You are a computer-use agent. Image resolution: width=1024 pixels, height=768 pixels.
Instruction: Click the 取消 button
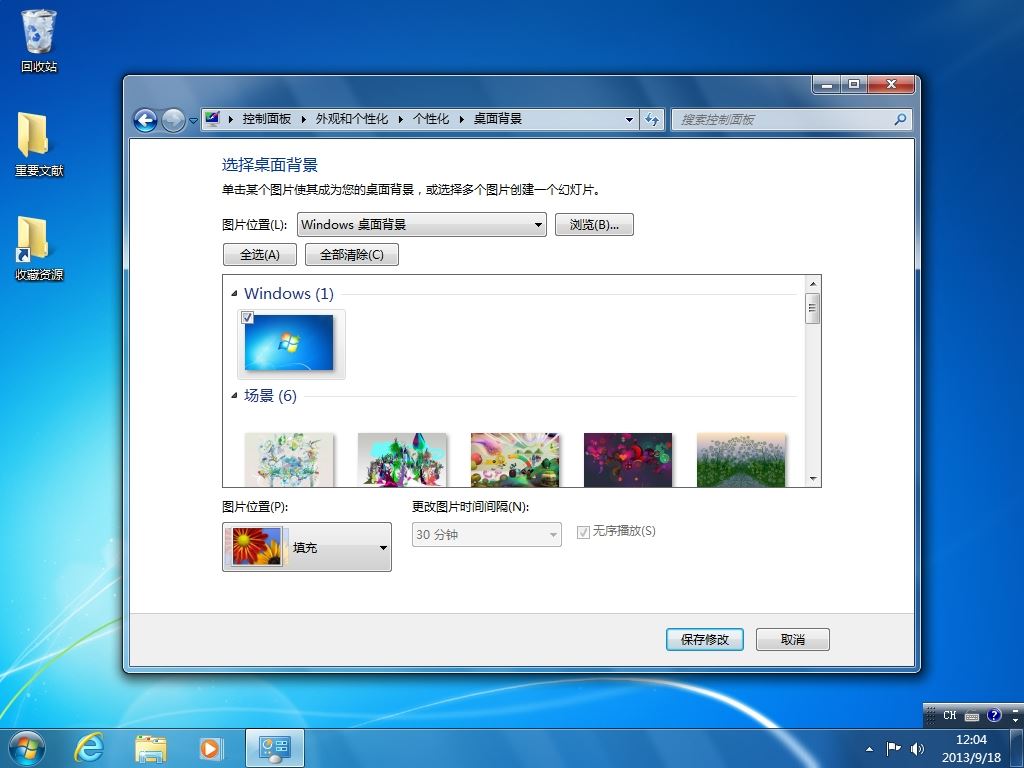(793, 639)
